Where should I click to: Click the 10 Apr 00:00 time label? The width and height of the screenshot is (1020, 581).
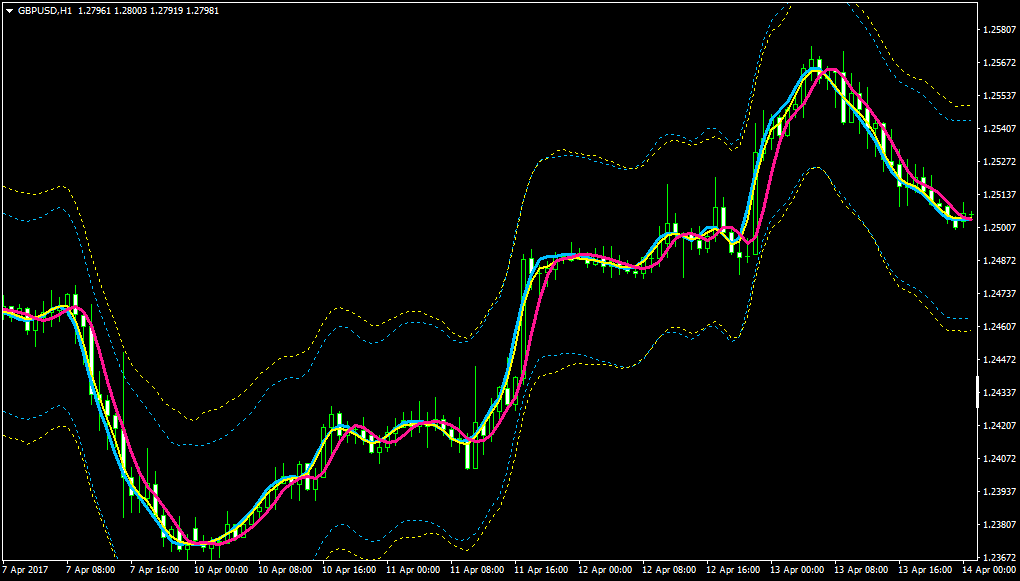pos(219,570)
